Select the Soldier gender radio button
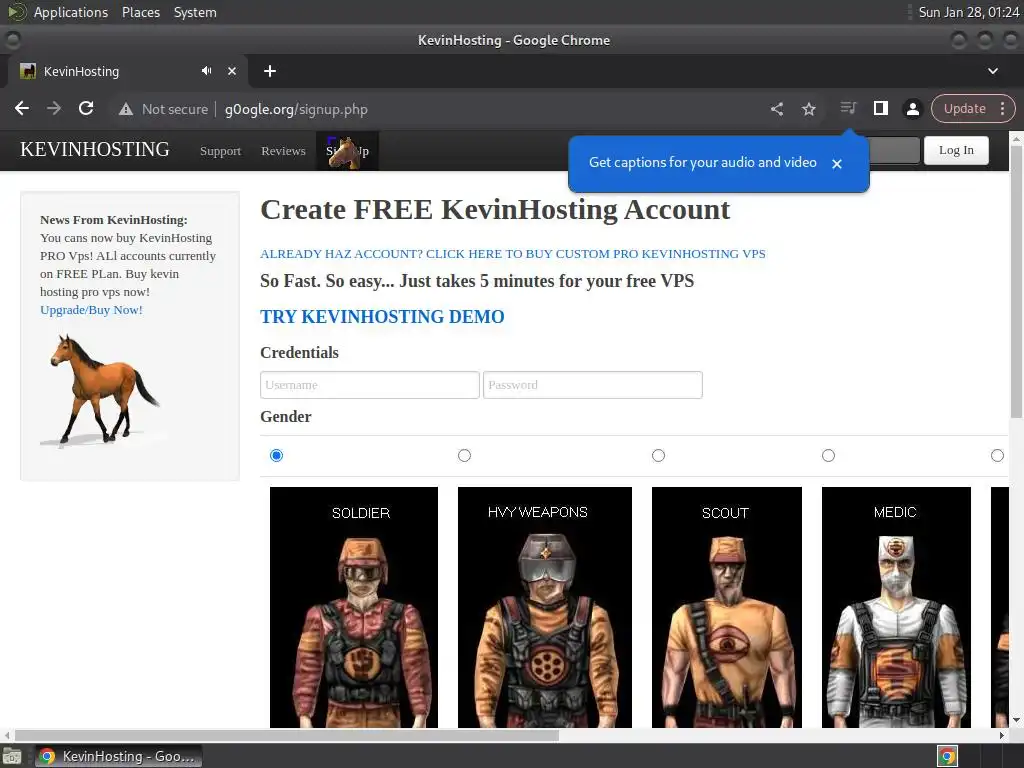Viewport: 1024px width, 768px height. pos(276,455)
